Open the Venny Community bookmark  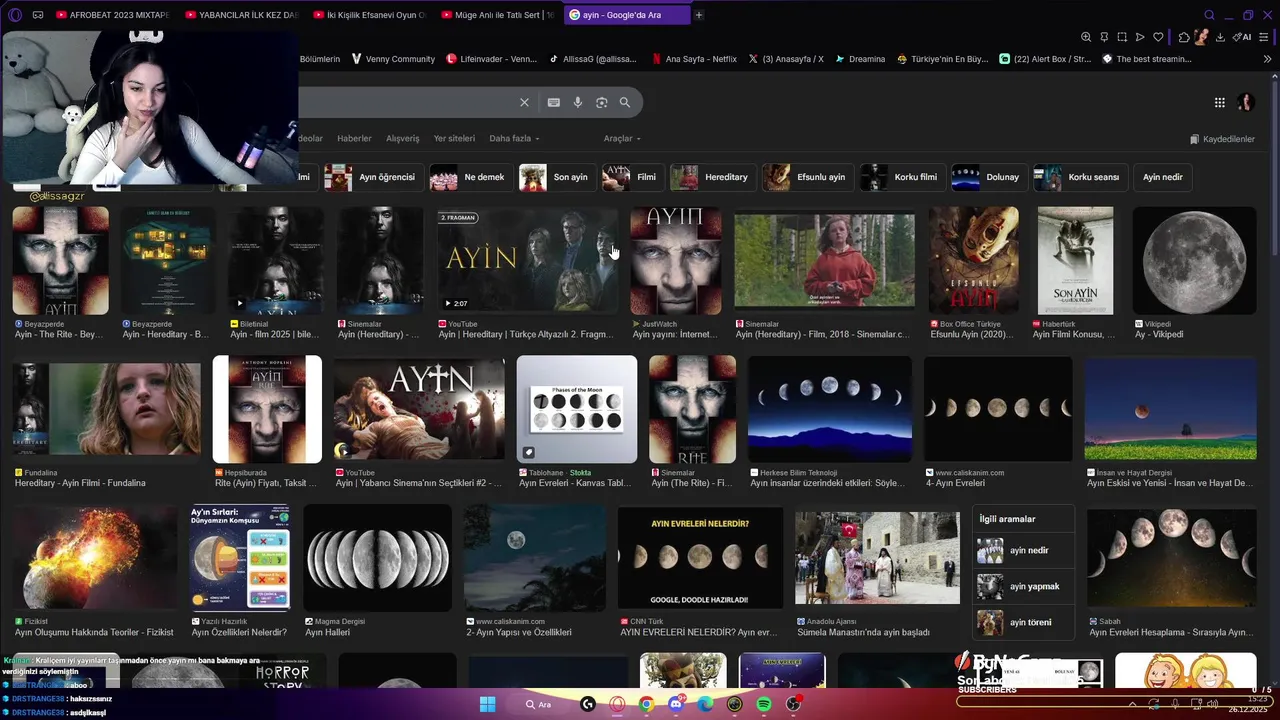[x=393, y=59]
